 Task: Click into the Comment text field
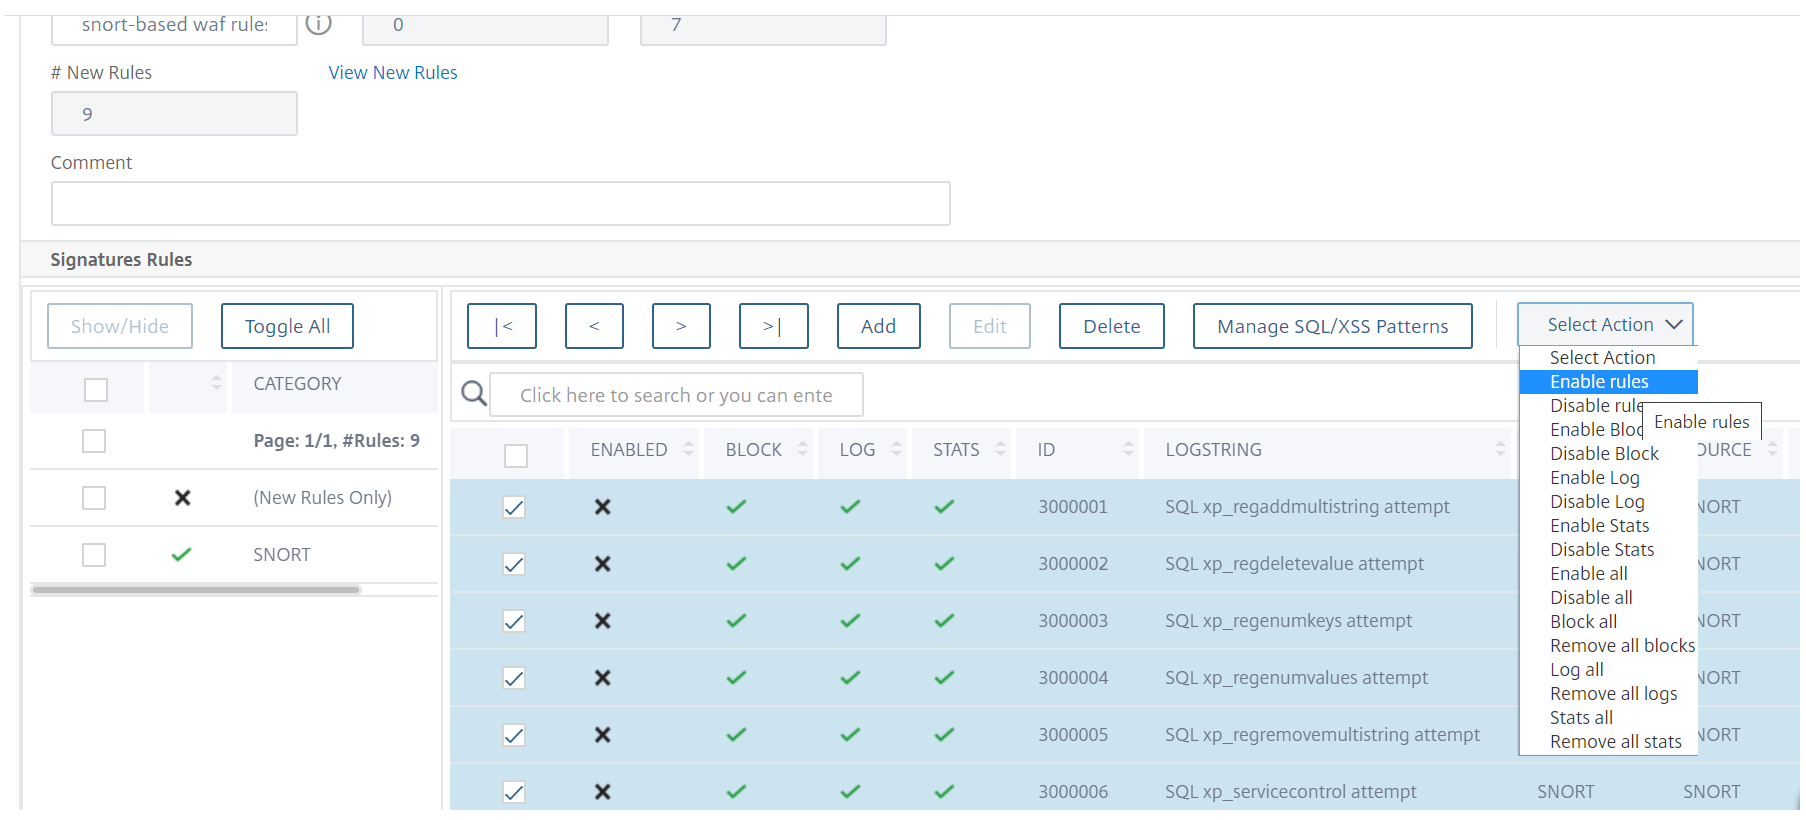[x=500, y=204]
